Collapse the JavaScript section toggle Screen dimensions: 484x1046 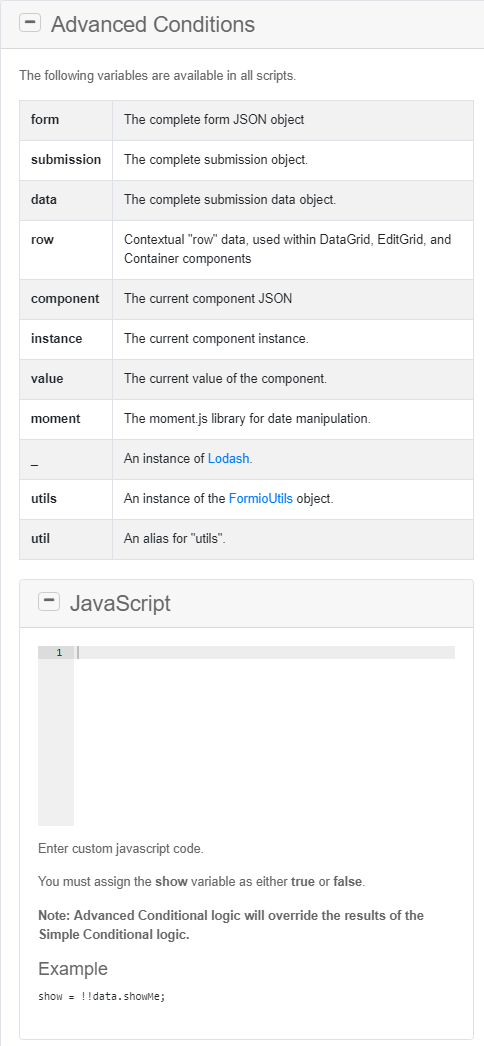coord(49,602)
